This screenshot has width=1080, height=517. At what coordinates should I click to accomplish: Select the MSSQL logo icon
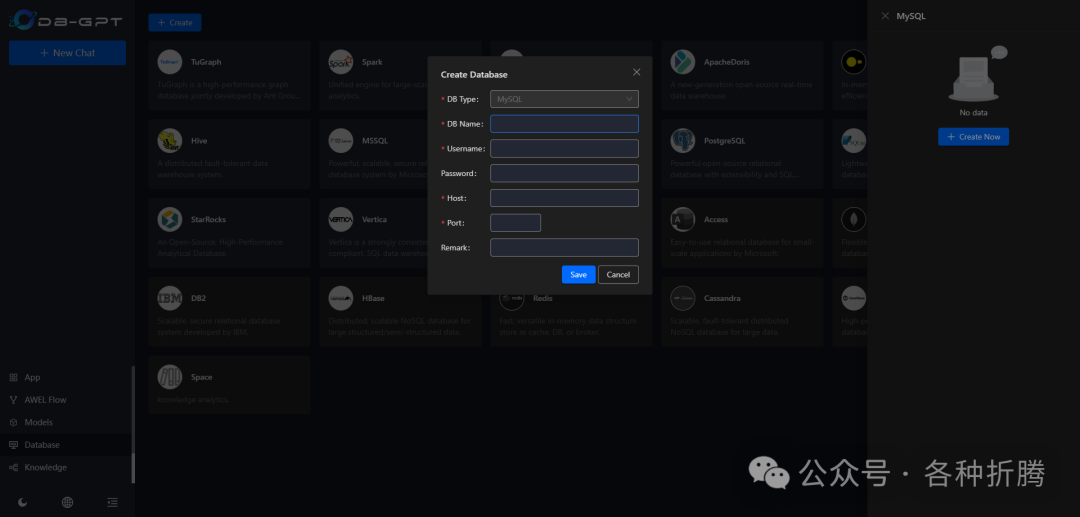tap(341, 140)
